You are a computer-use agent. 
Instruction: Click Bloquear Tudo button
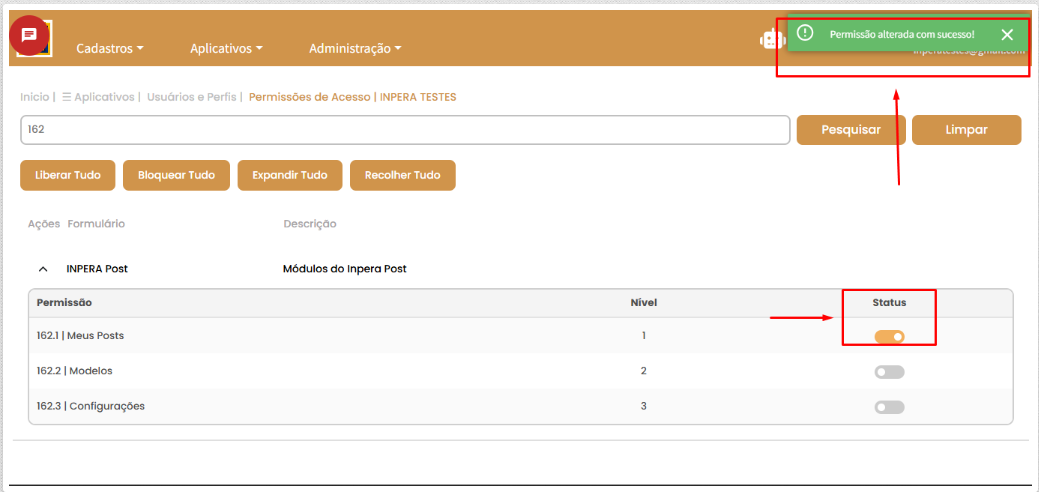[x=176, y=176]
